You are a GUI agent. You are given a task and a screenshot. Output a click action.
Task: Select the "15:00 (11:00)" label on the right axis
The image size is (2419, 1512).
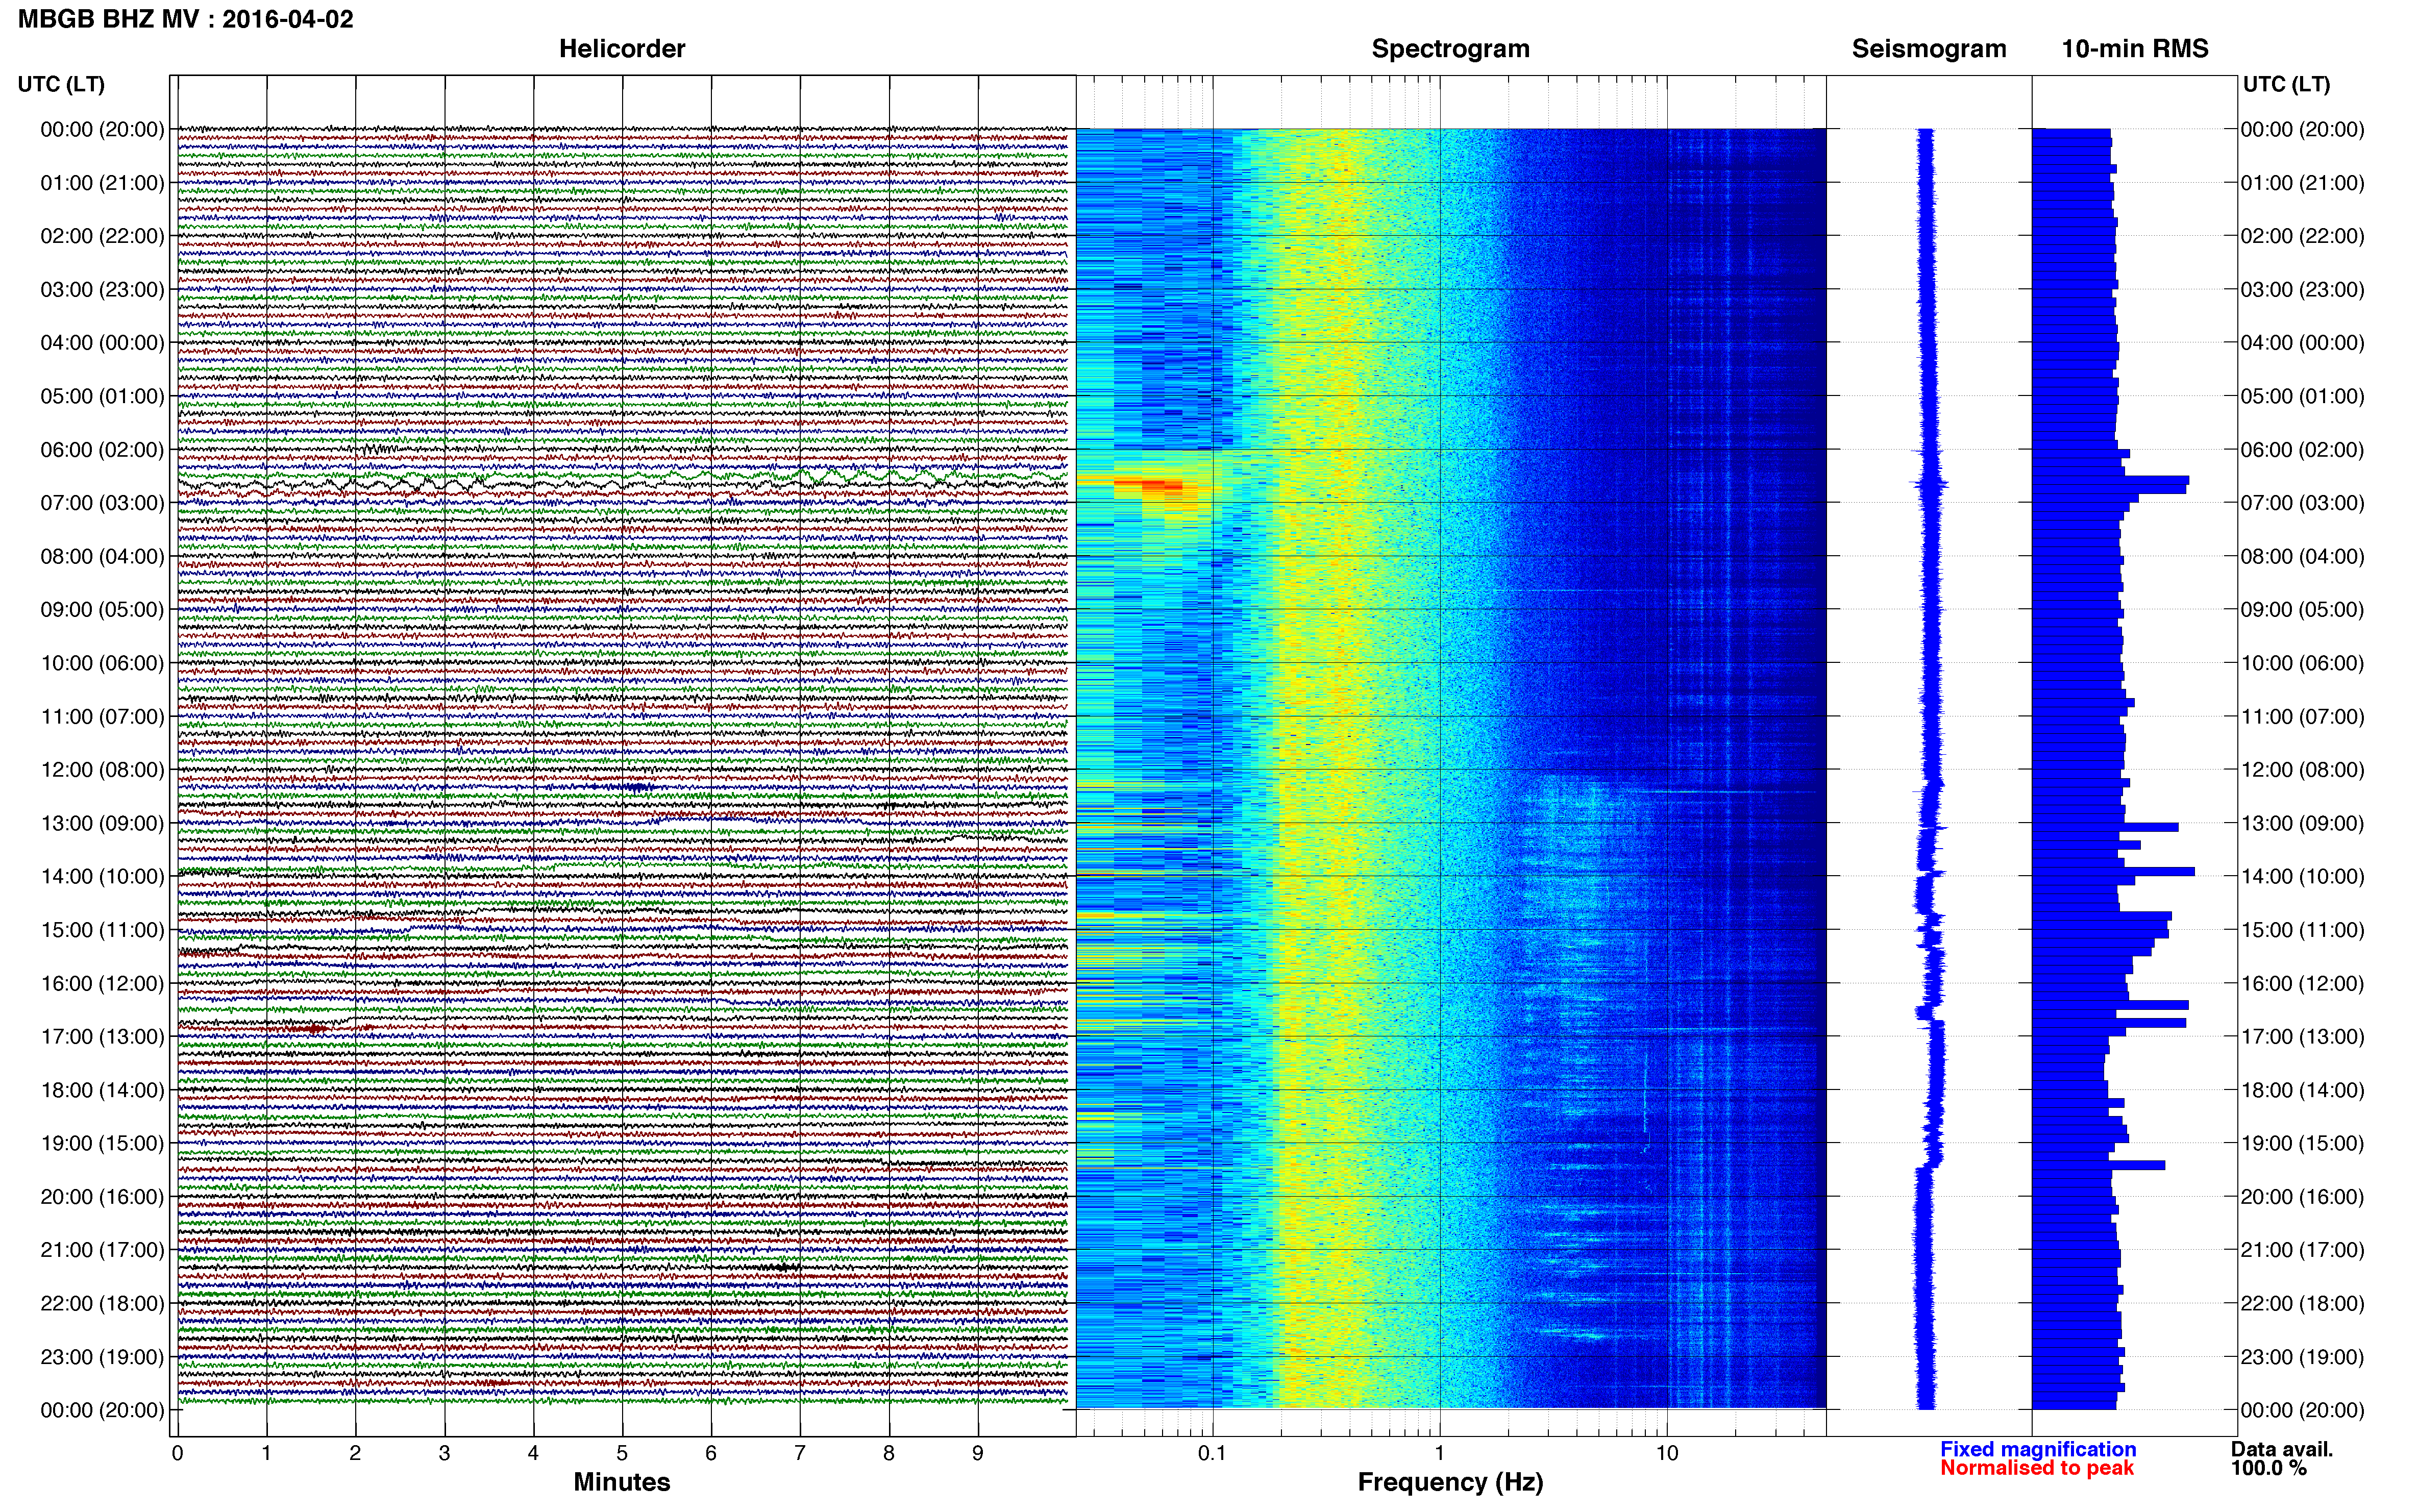click(x=2302, y=930)
